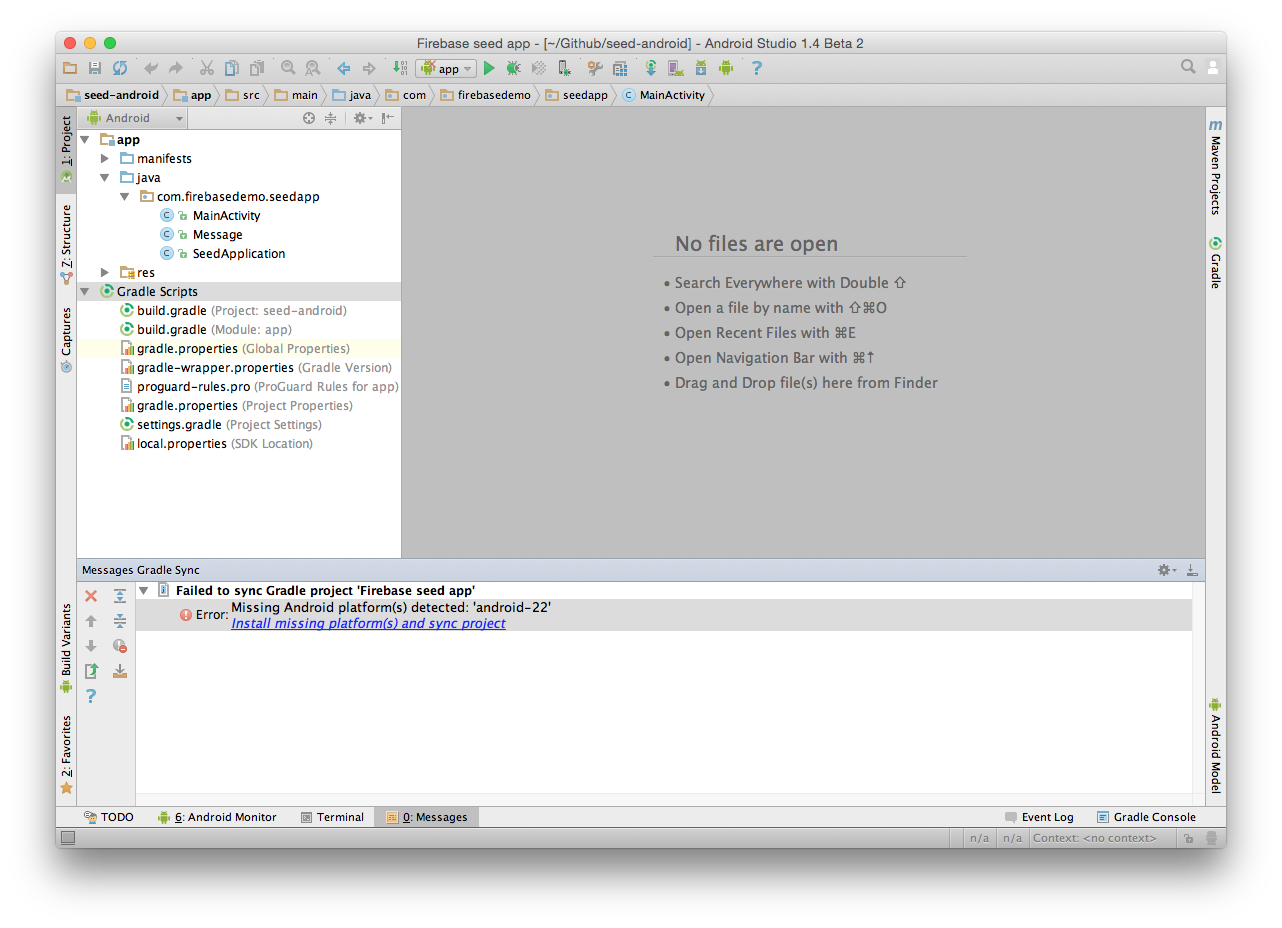The width and height of the screenshot is (1282, 928).
Task: Click the Search Everywhere magnifier icon
Action: (1188, 67)
